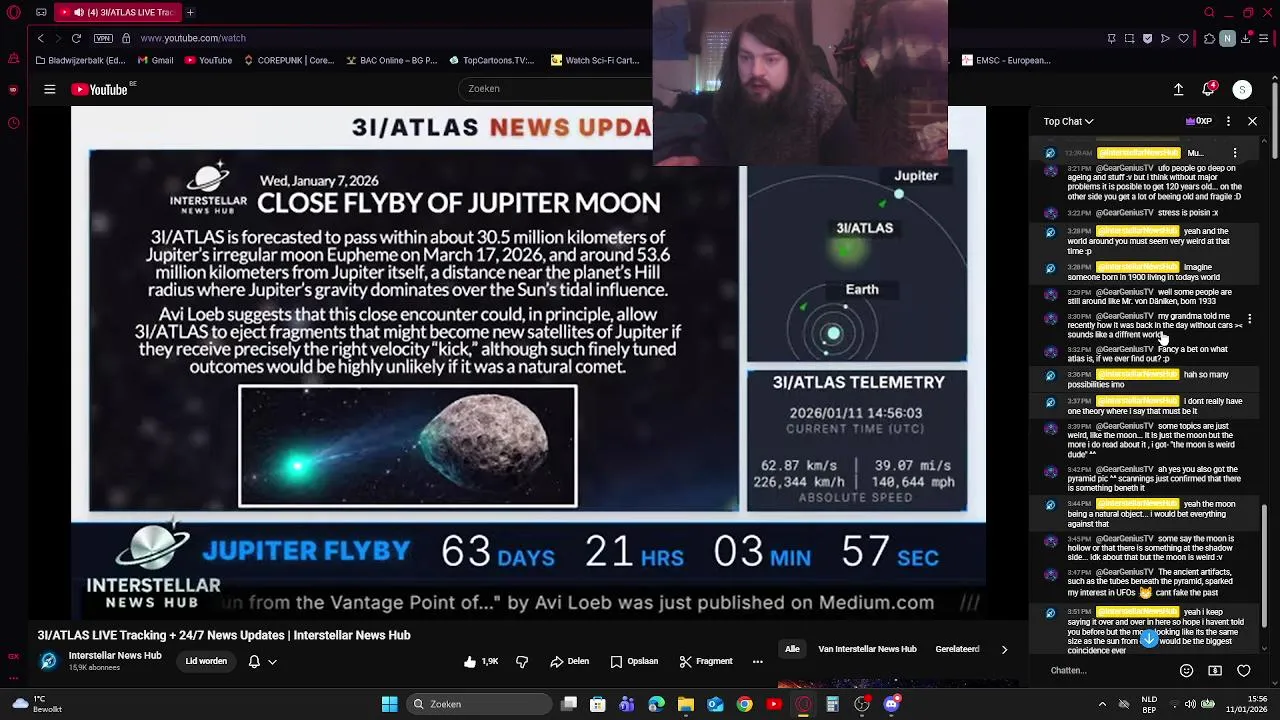Expand the subscription notification bell dropdown
Viewport: 1280px width, 720px height.
pos(262,661)
